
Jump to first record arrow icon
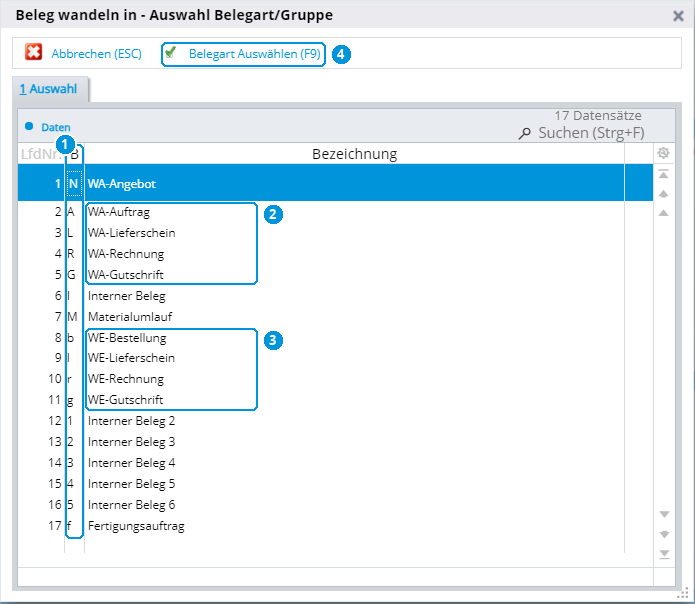click(x=664, y=174)
